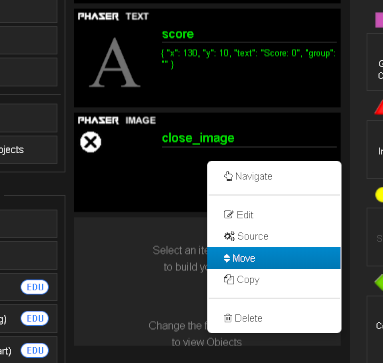Screen dimensions: 383x363
Task: Click the score JSON properties text
Action: (x=248, y=58)
